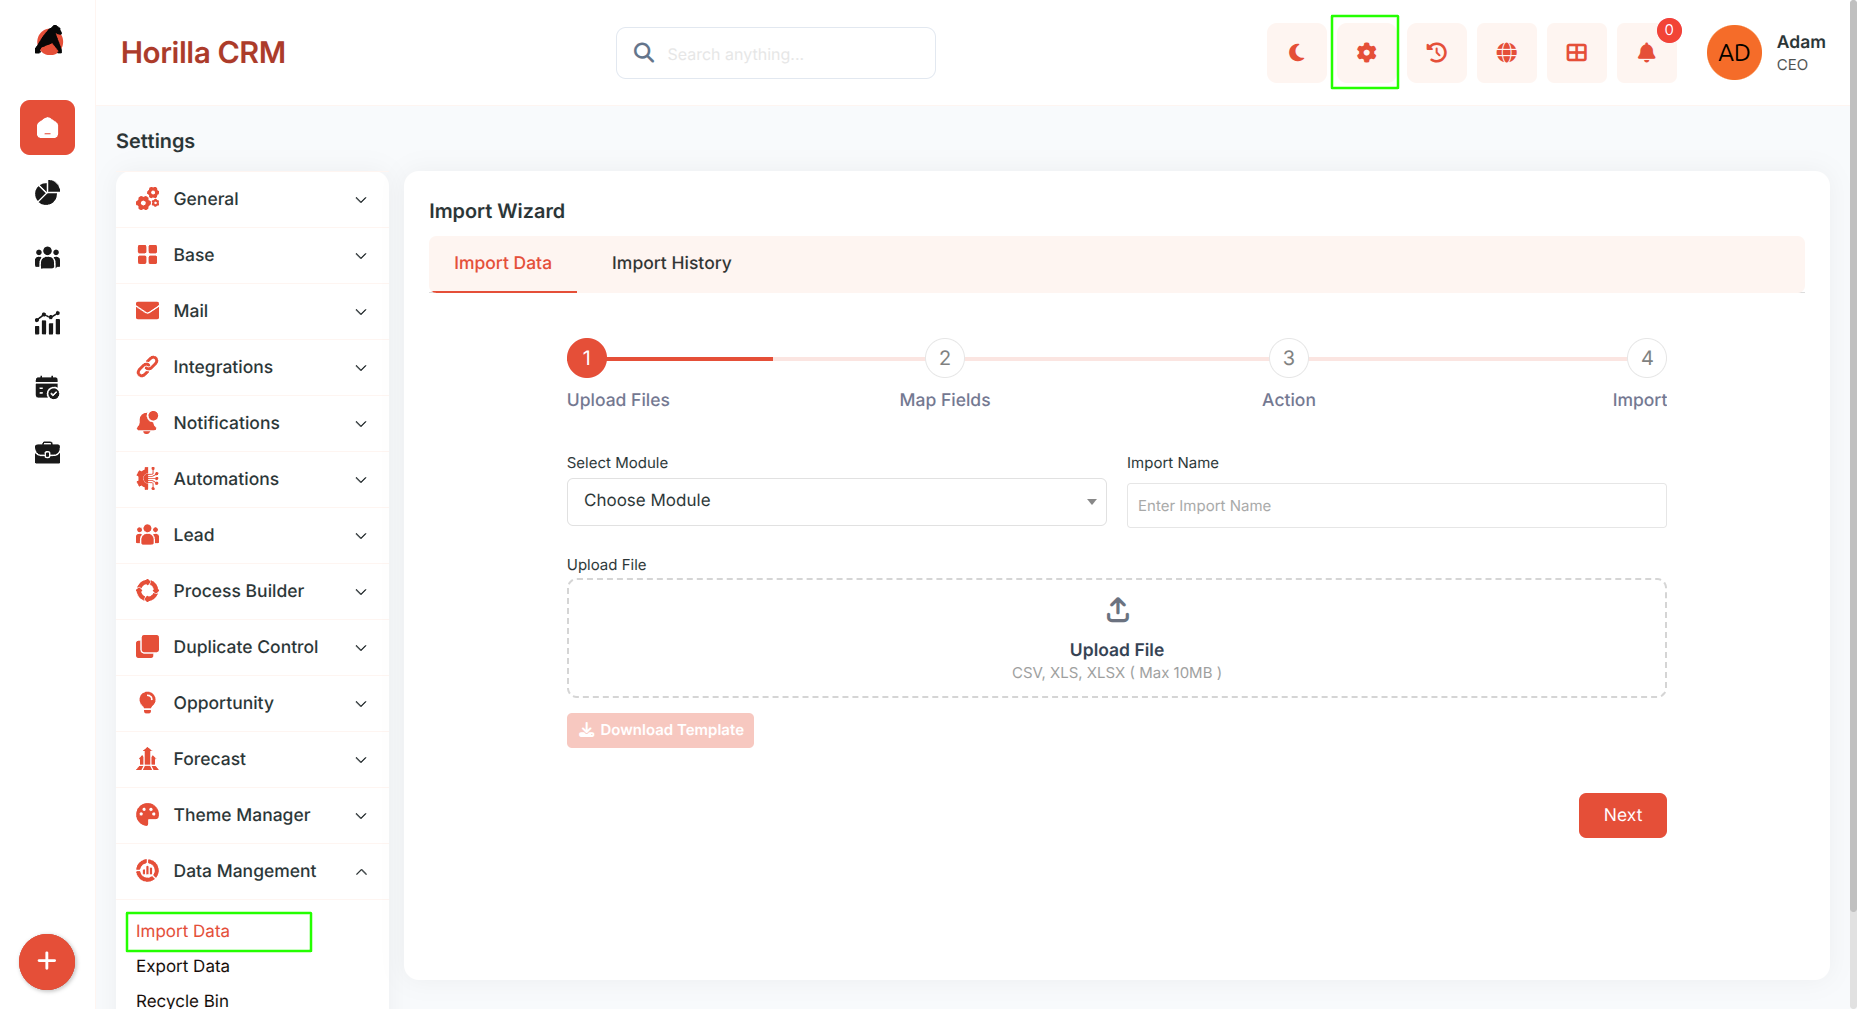Expand the Automations section
This screenshot has width=1857, height=1009.
pos(252,479)
